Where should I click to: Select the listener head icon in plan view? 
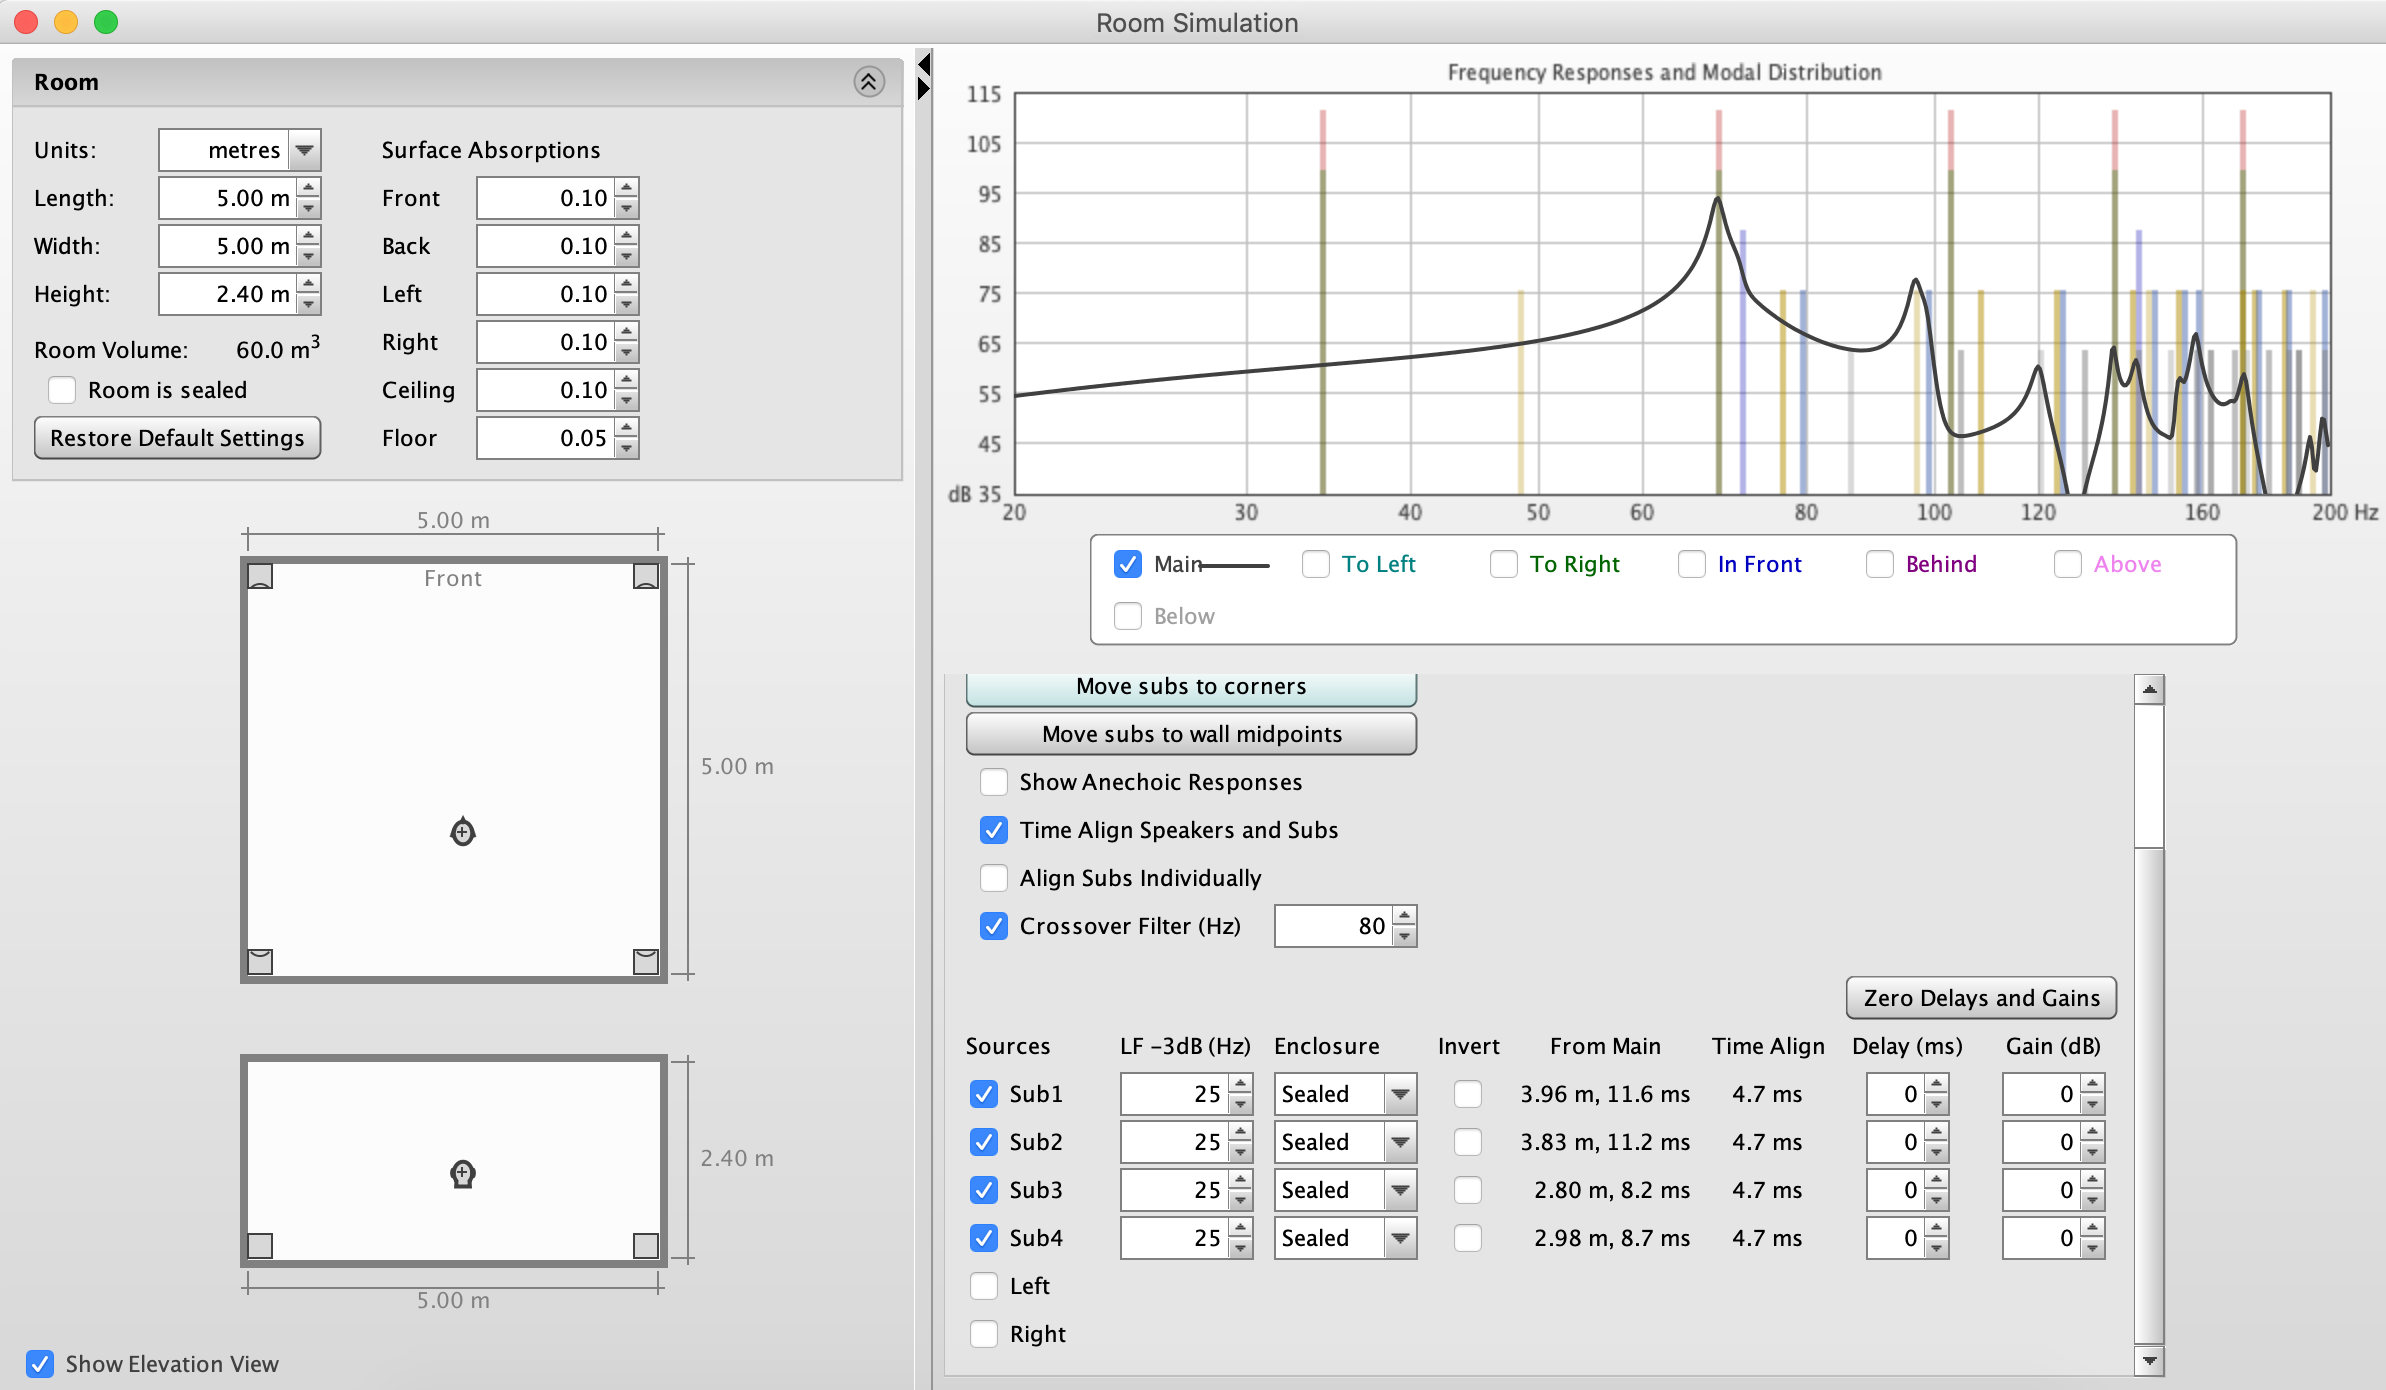click(x=462, y=831)
